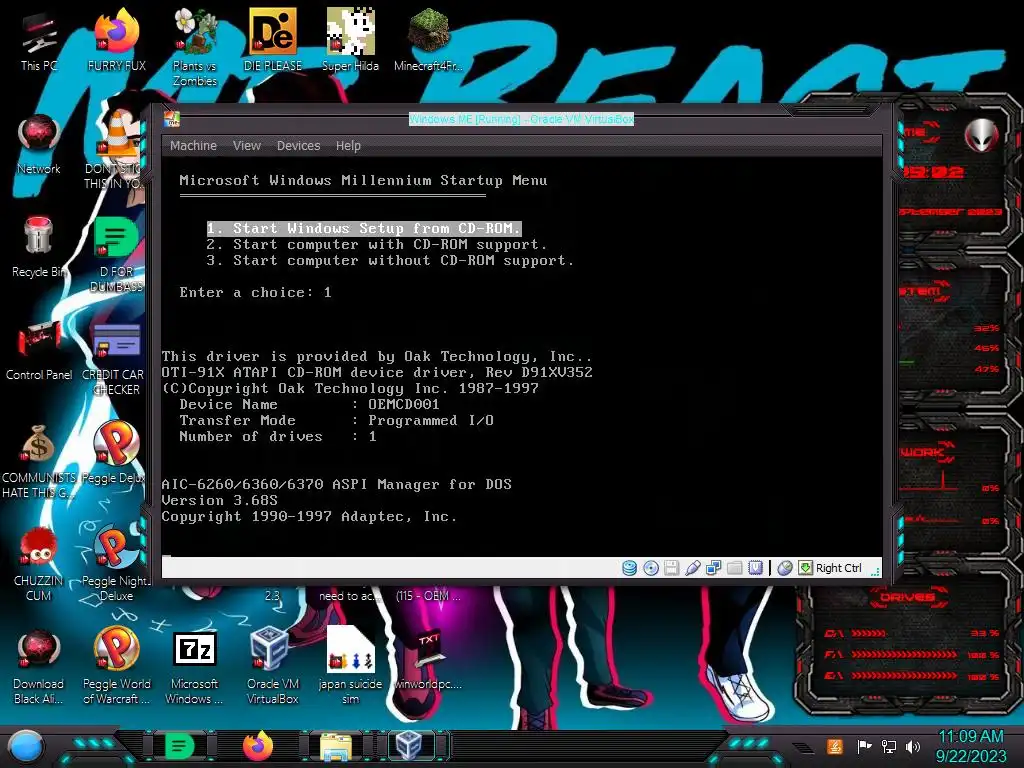Open the 7z Microsoft Windows archive icon

pyautogui.click(x=194, y=666)
